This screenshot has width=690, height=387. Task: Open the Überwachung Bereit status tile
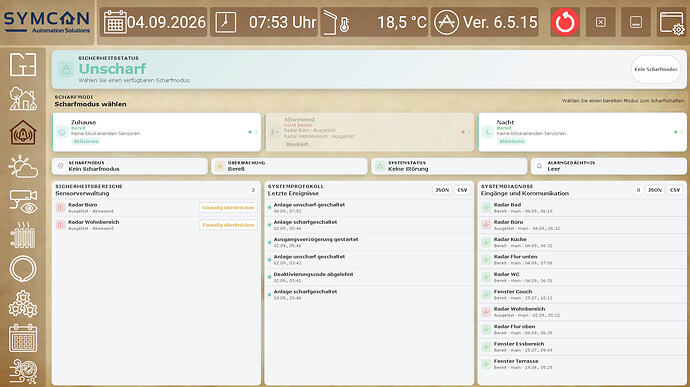[x=290, y=166]
